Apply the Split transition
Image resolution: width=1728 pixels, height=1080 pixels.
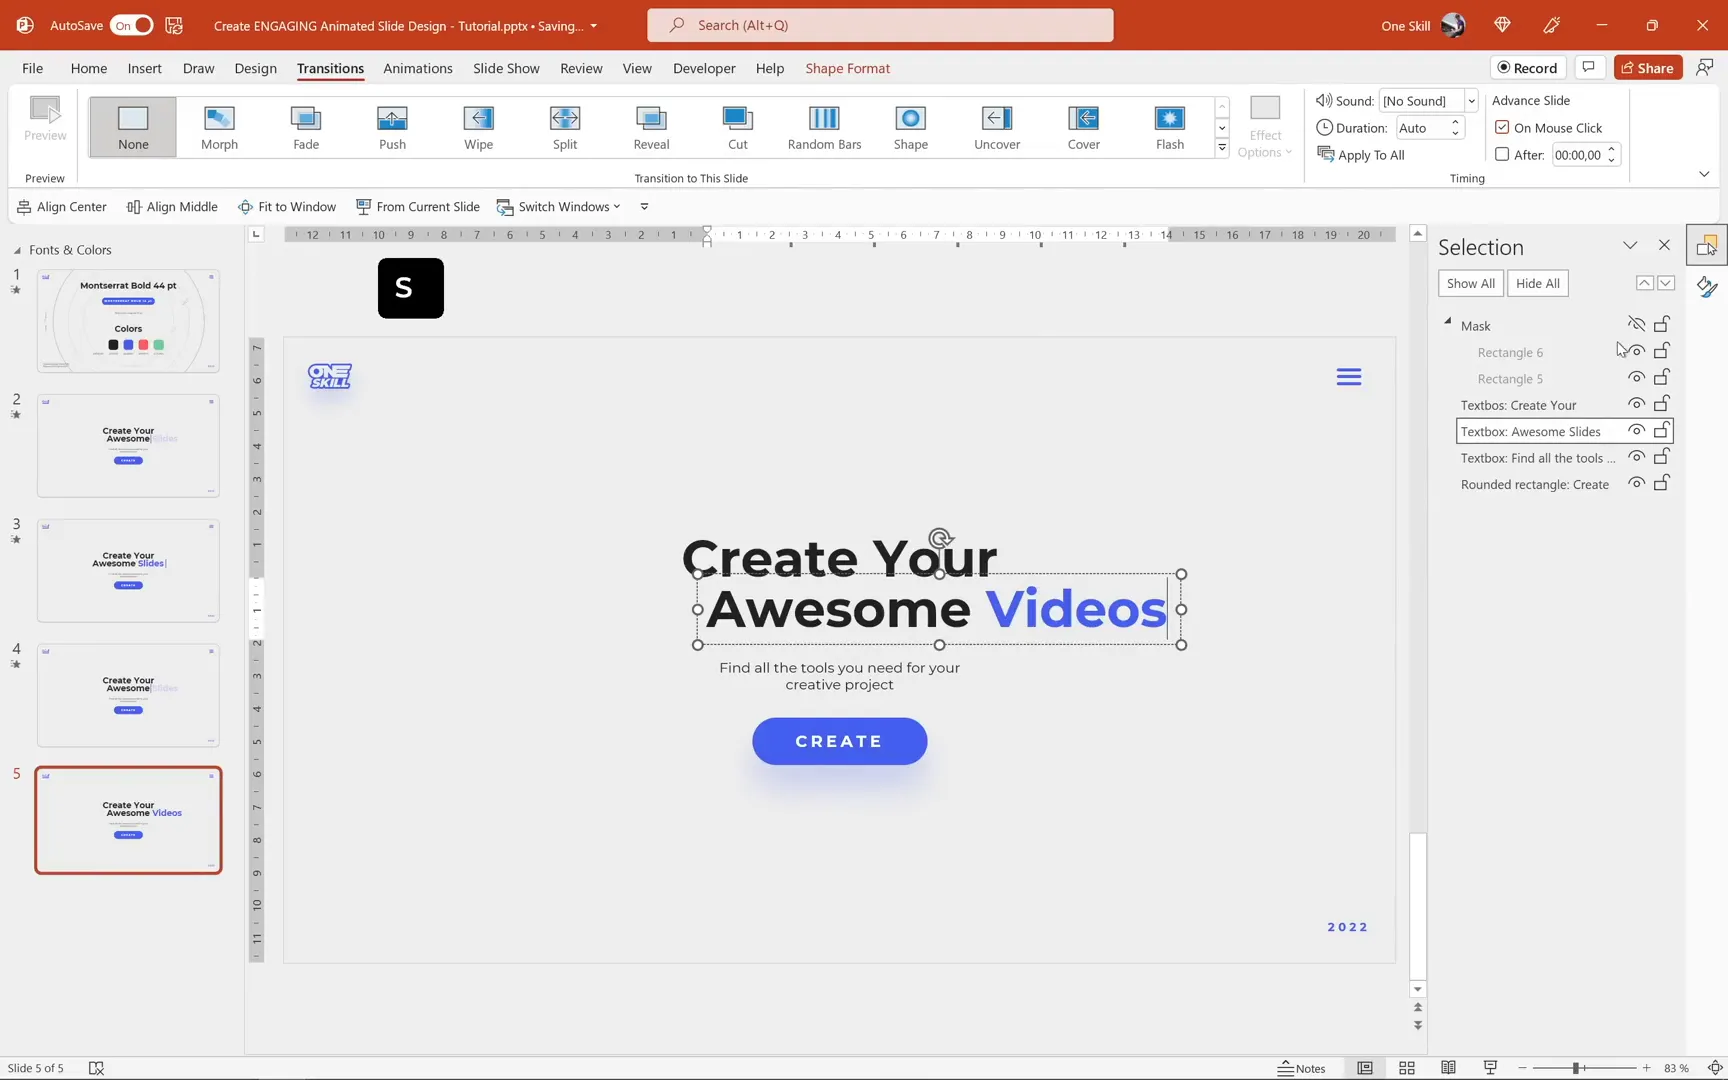[565, 127]
